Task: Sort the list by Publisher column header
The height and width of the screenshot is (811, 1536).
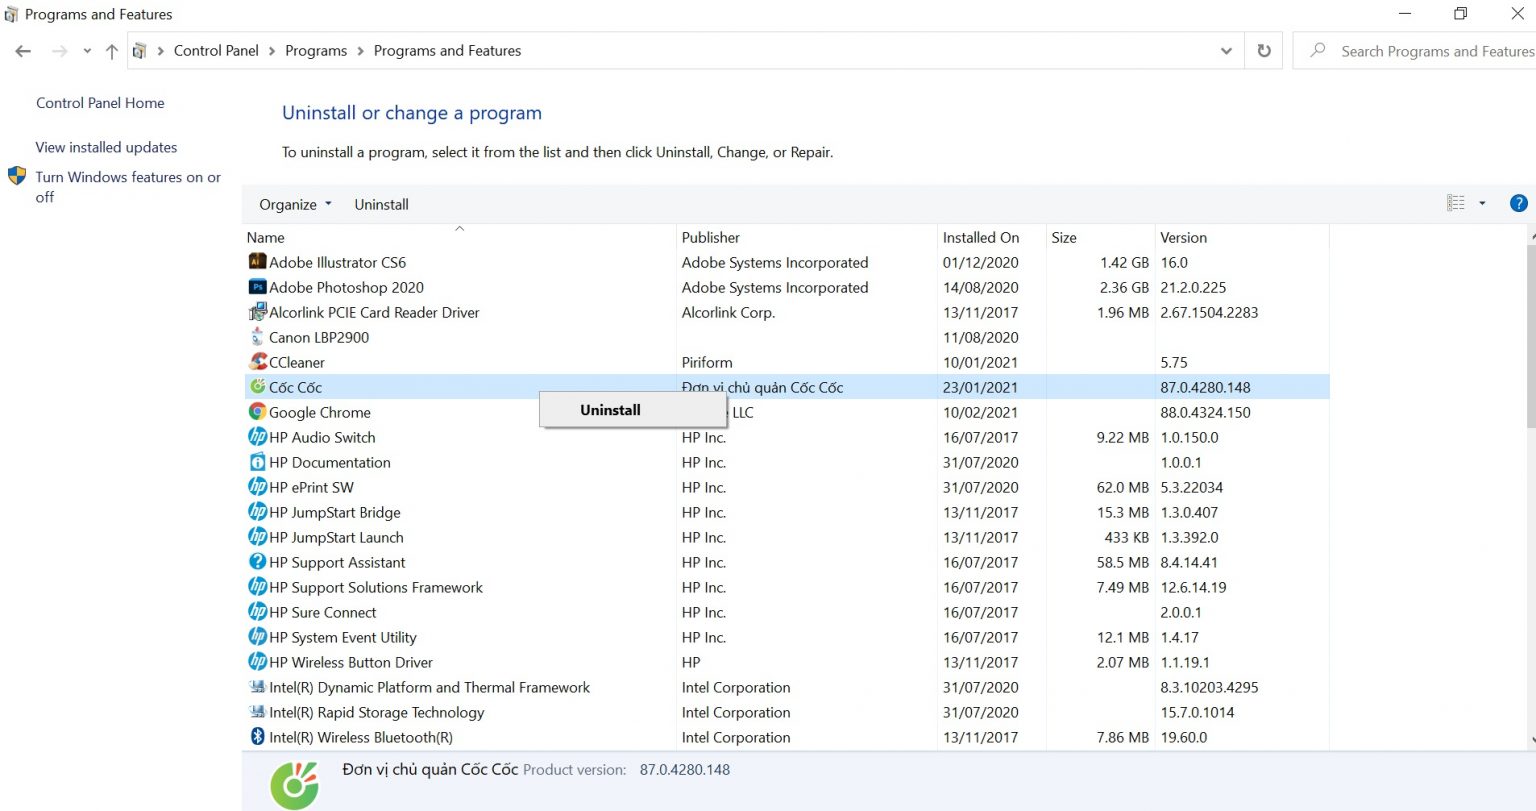Action: (x=711, y=237)
